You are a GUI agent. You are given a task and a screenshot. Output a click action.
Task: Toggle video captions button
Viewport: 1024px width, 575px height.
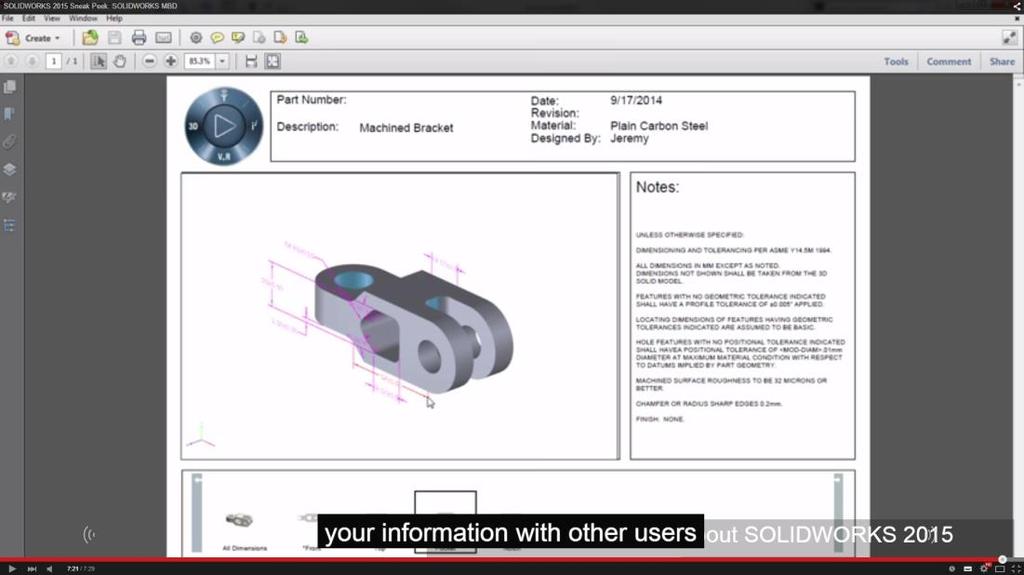point(968,568)
